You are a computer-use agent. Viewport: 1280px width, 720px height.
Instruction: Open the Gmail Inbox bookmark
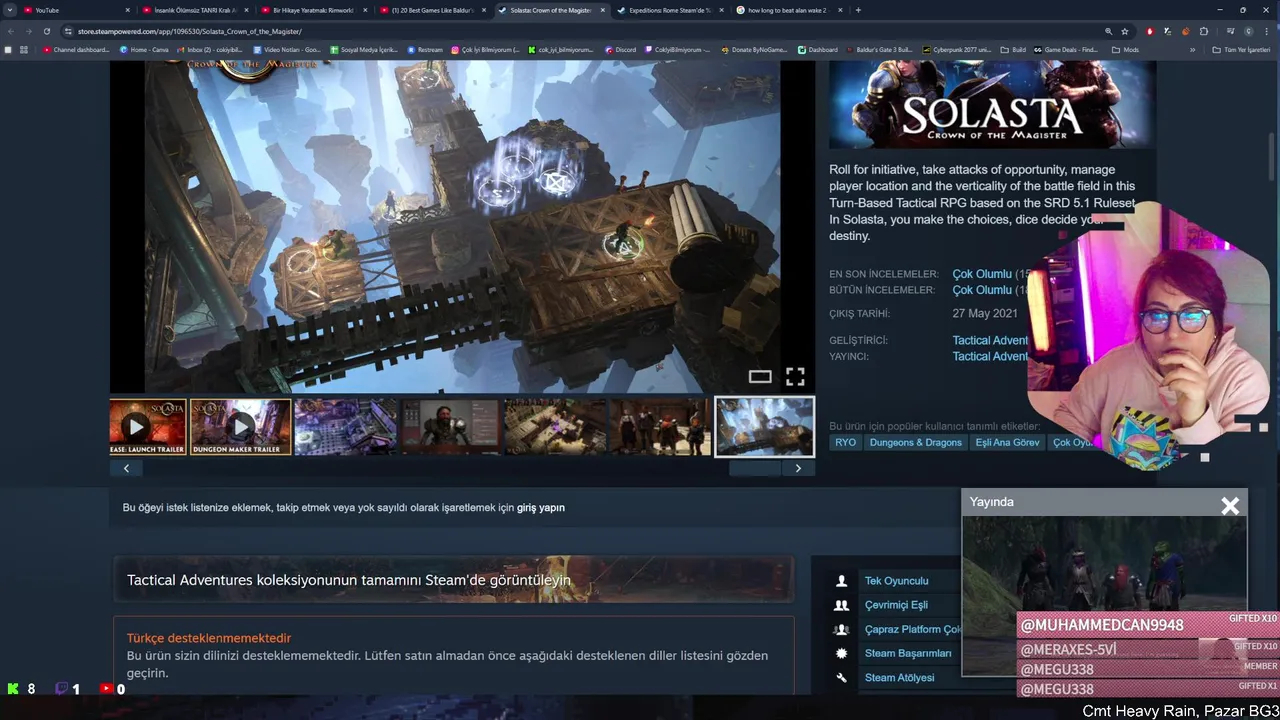click(x=210, y=49)
